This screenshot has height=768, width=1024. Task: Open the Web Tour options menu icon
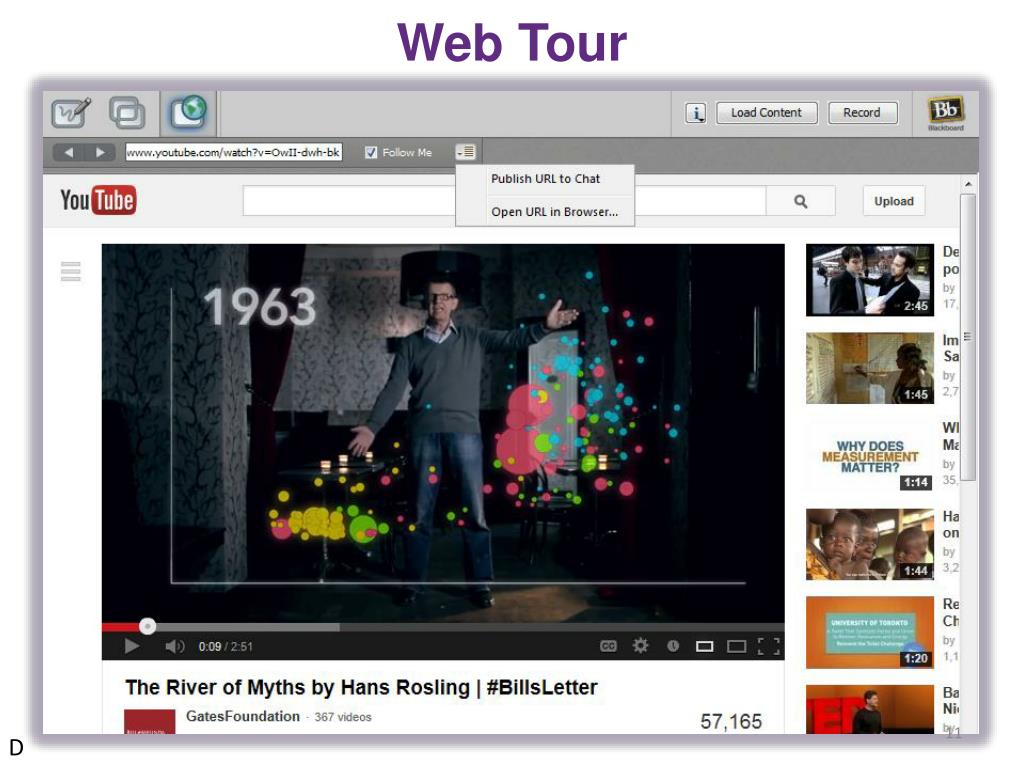point(466,152)
